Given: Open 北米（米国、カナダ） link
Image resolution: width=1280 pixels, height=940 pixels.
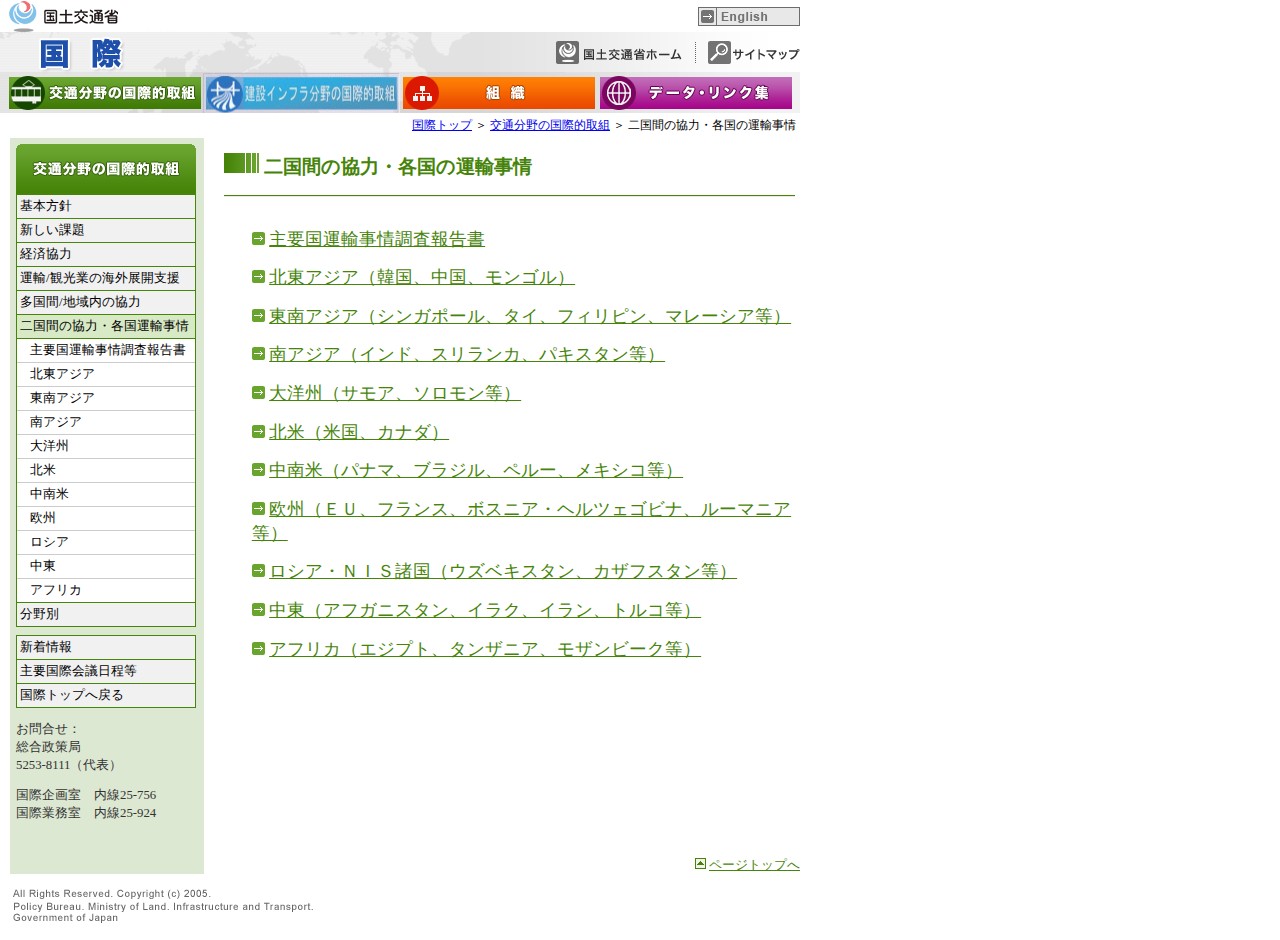Looking at the screenshot, I should coord(359,432).
